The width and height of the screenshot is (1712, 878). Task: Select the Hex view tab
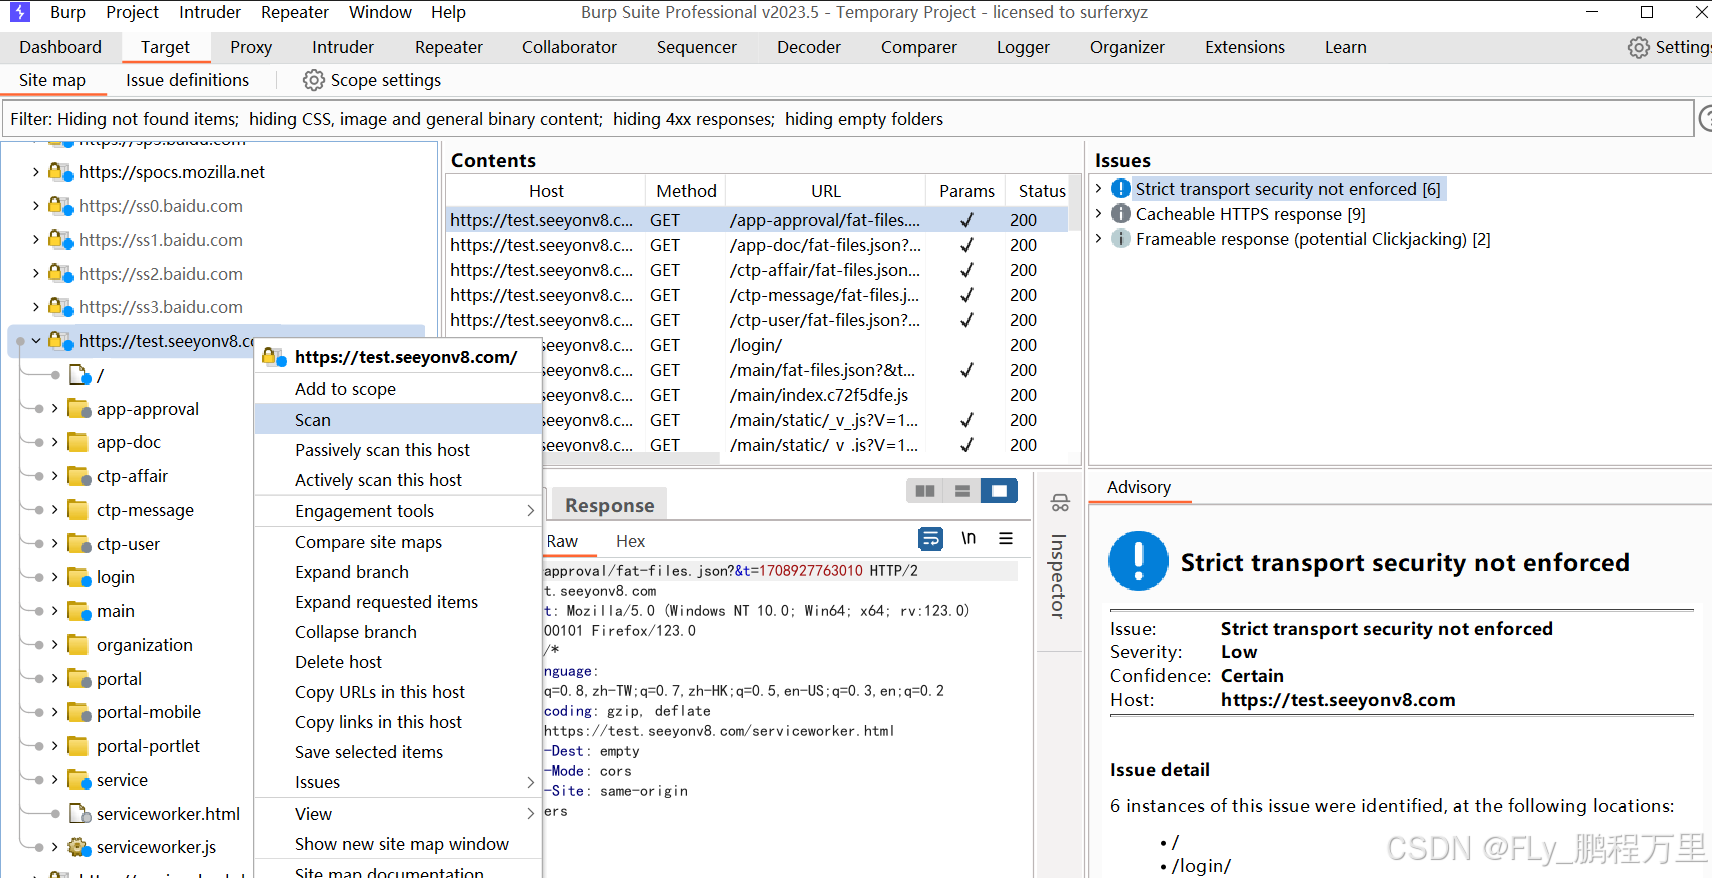click(630, 541)
